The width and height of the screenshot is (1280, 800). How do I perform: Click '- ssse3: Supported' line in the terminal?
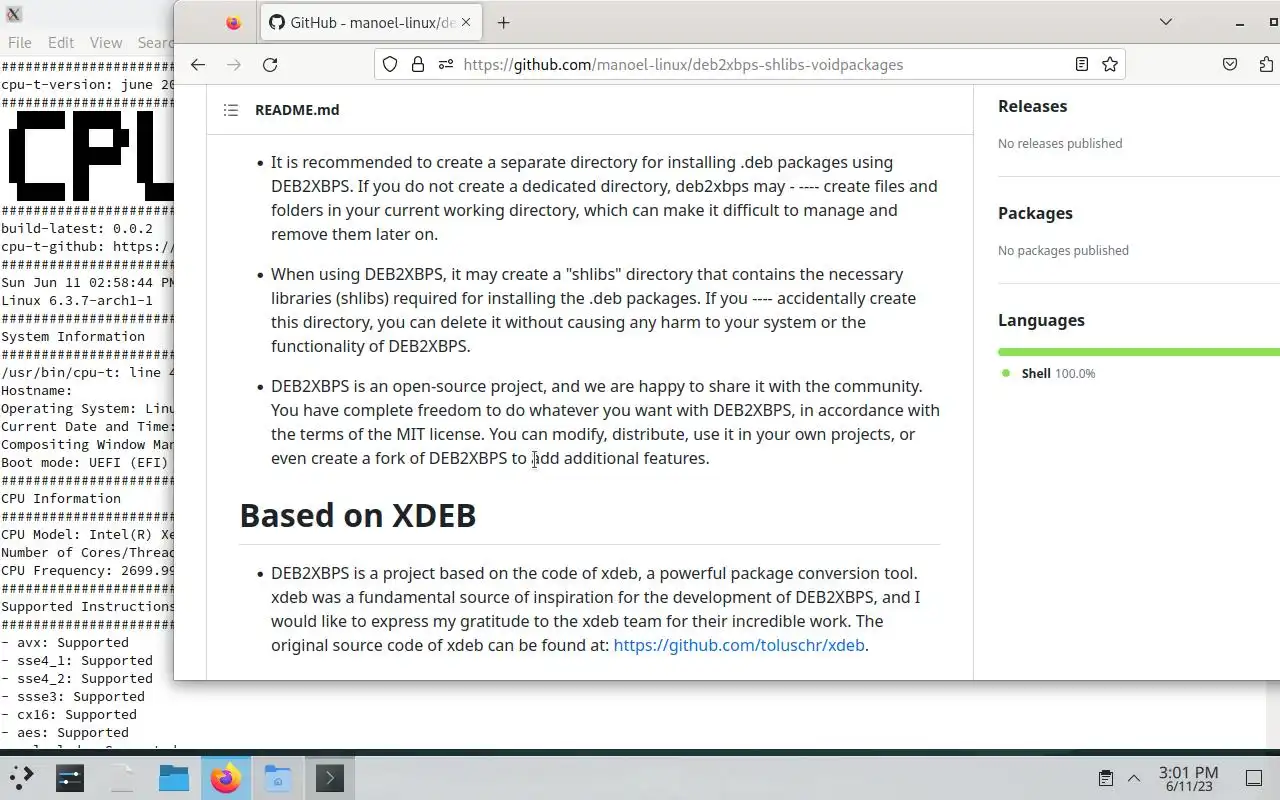pos(73,697)
